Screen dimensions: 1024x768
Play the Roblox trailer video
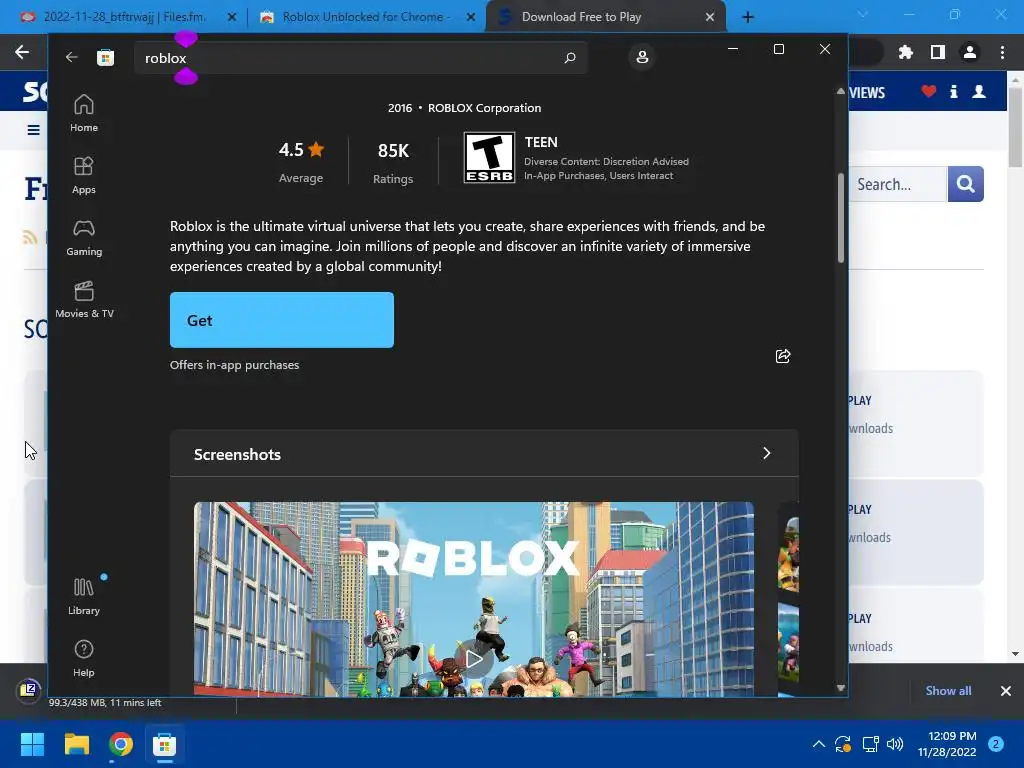pos(474,659)
